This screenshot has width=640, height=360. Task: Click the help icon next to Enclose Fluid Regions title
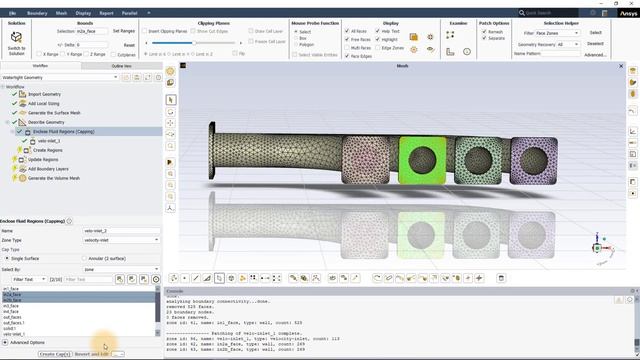tap(69, 221)
